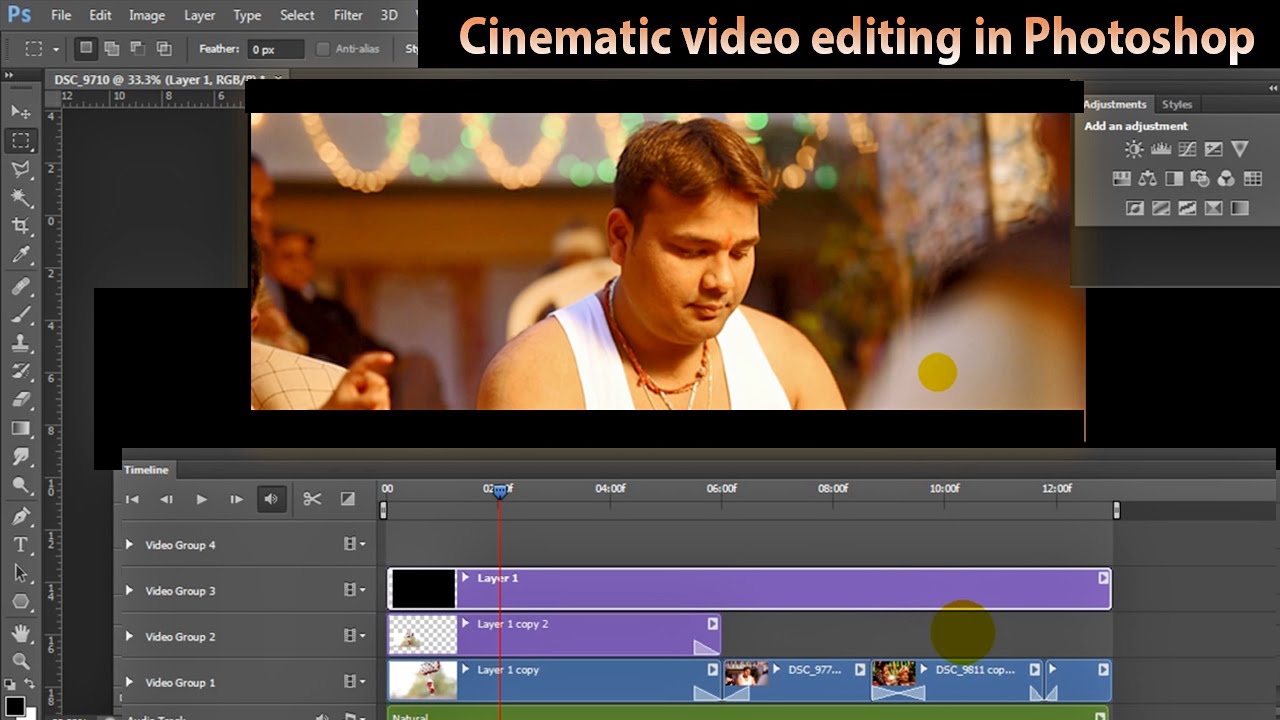Select the Pen tool

(x=20, y=517)
